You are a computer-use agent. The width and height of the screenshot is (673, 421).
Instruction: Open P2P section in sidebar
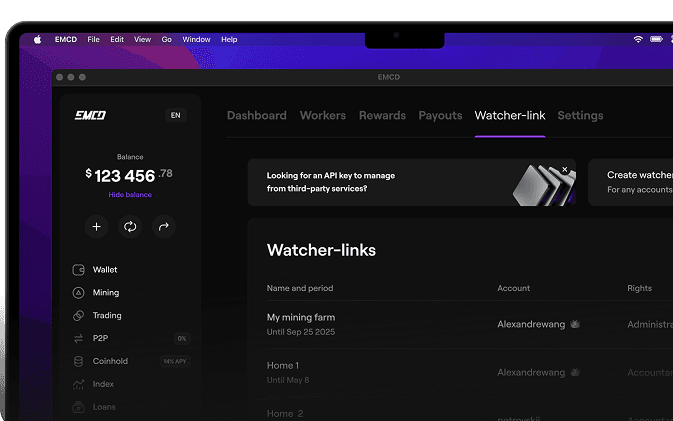click(x=100, y=339)
